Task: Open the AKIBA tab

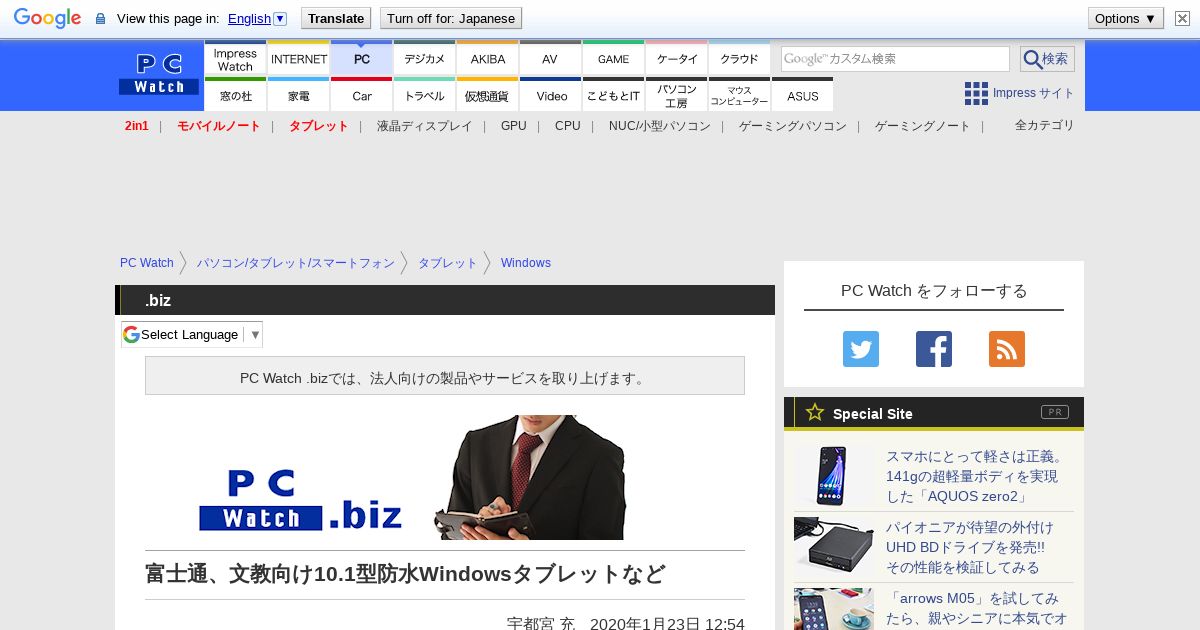Action: pos(488,58)
